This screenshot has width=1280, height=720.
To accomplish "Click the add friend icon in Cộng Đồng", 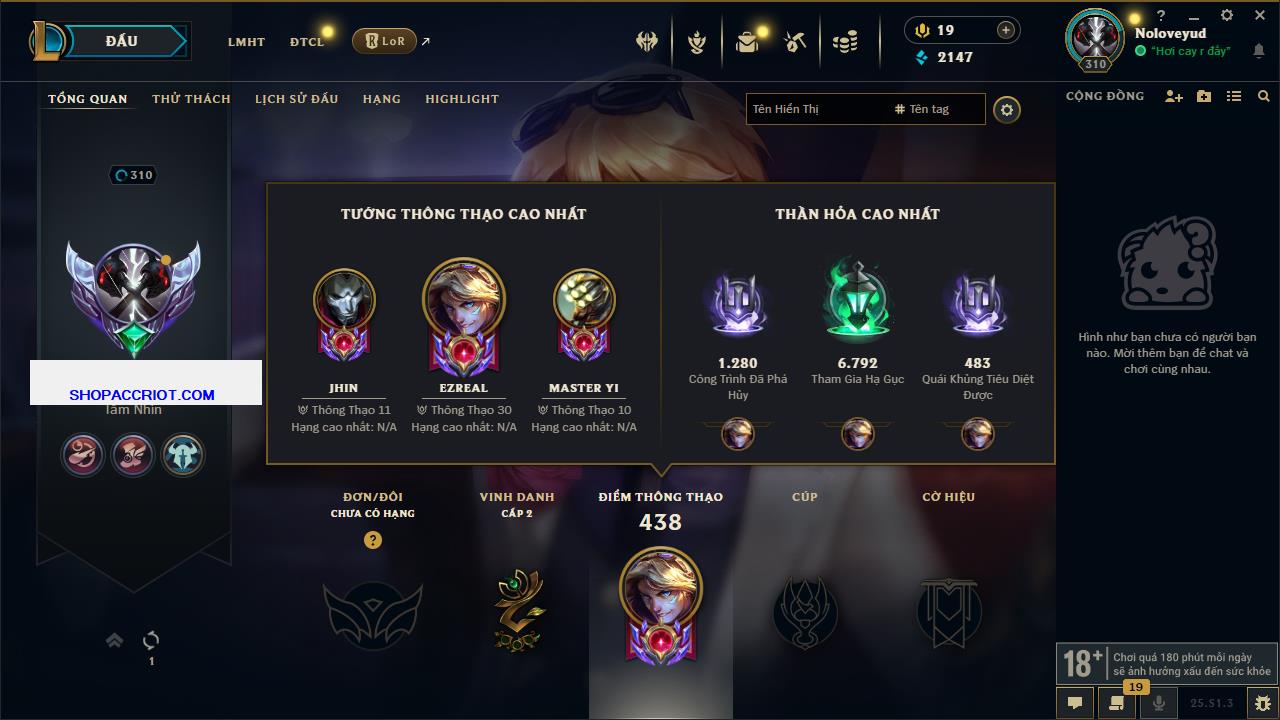I will [1174, 96].
